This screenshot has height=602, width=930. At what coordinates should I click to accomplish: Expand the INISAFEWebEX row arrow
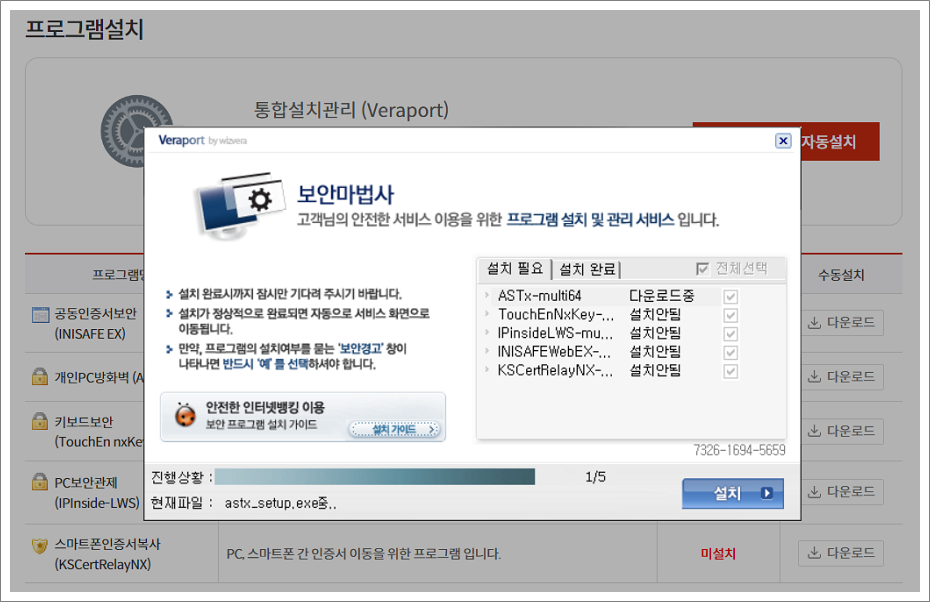487,351
